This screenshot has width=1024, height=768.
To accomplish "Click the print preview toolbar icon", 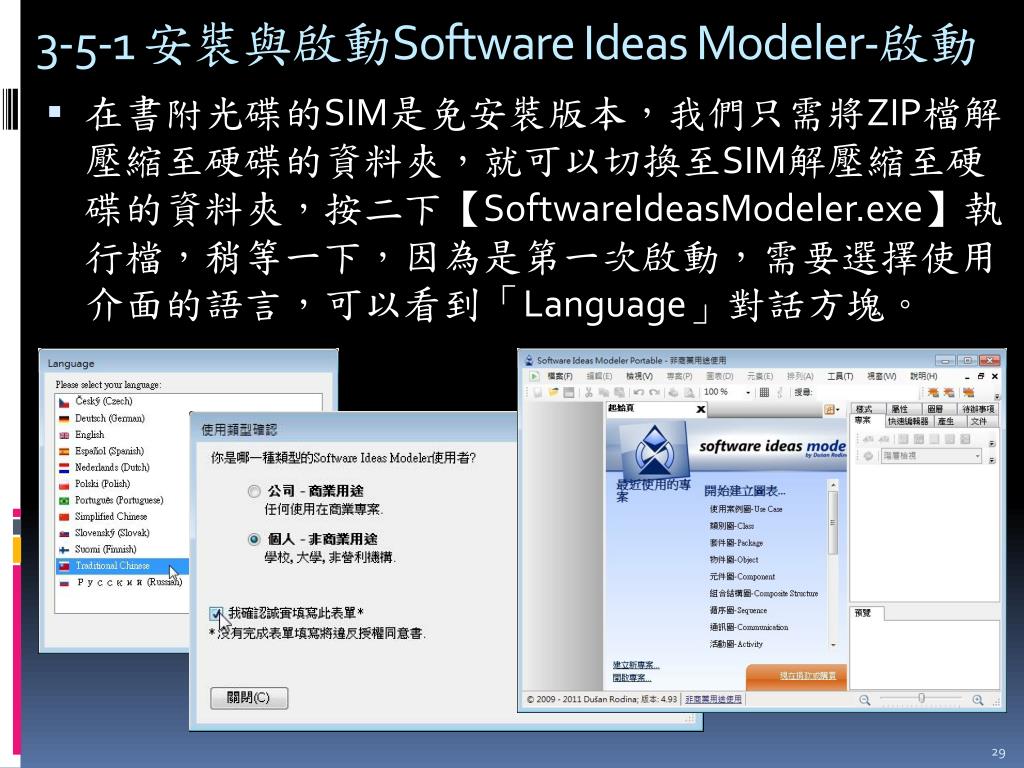I will click(689, 392).
